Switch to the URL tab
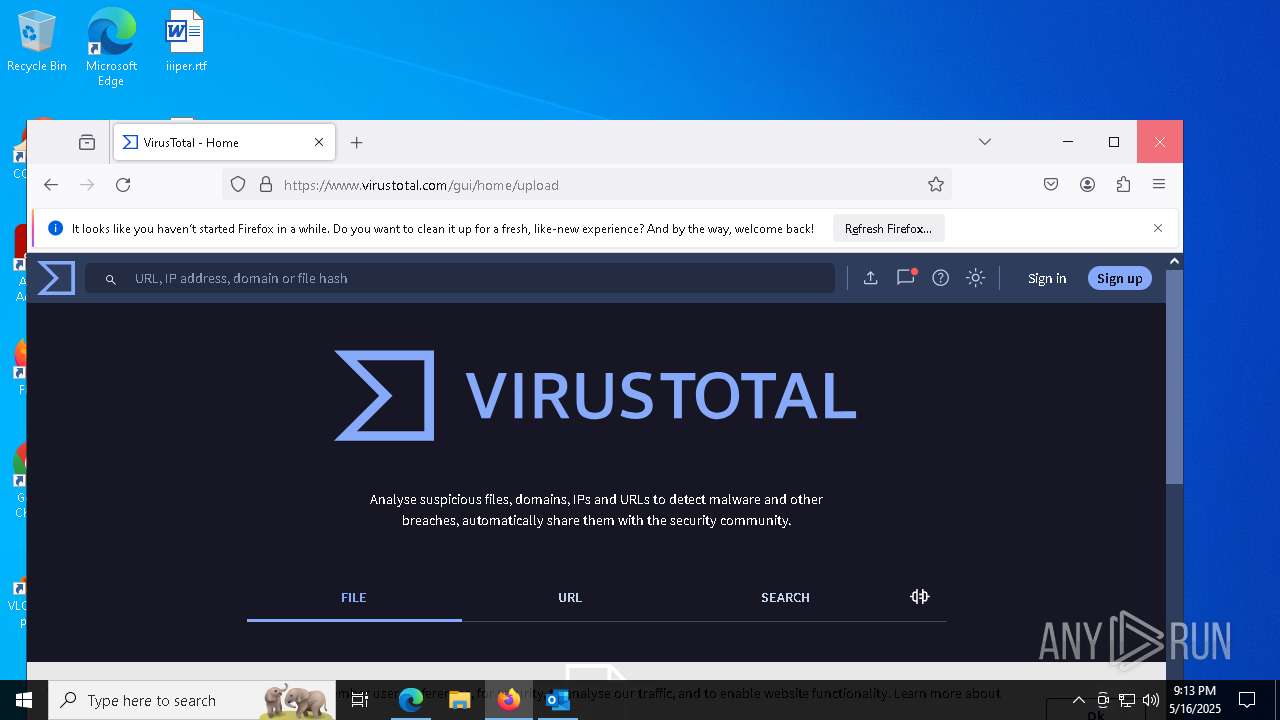Viewport: 1280px width, 720px height. point(570,597)
